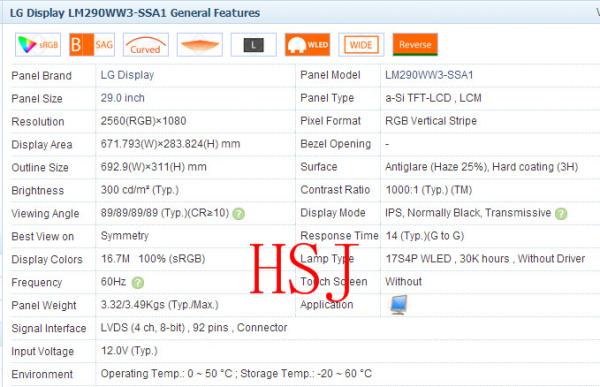Select the 16.7M 100% (sRGB) value

coord(153,259)
